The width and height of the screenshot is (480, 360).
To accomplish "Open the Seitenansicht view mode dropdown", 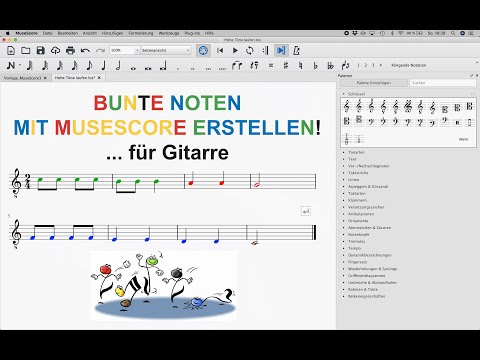I will (166, 50).
